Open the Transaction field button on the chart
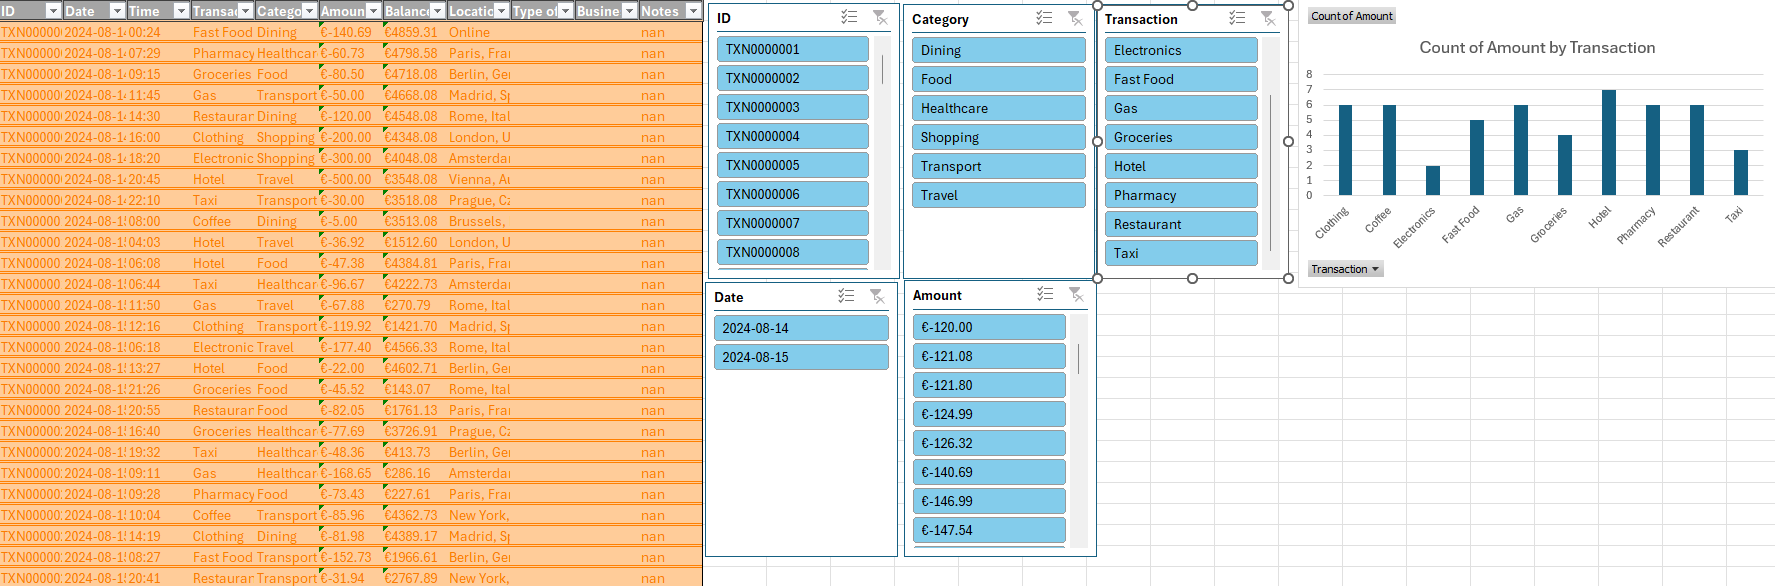 [x=1345, y=269]
